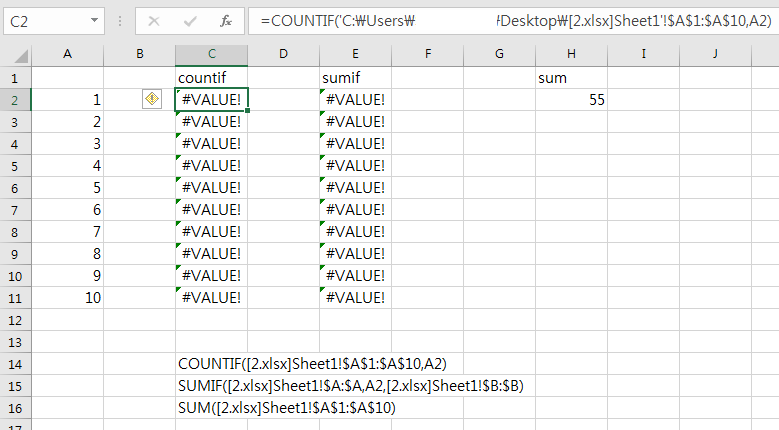Select cell C6 #VALUE! in countif column
The height and width of the screenshot is (430, 779).
pyautogui.click(x=212, y=188)
